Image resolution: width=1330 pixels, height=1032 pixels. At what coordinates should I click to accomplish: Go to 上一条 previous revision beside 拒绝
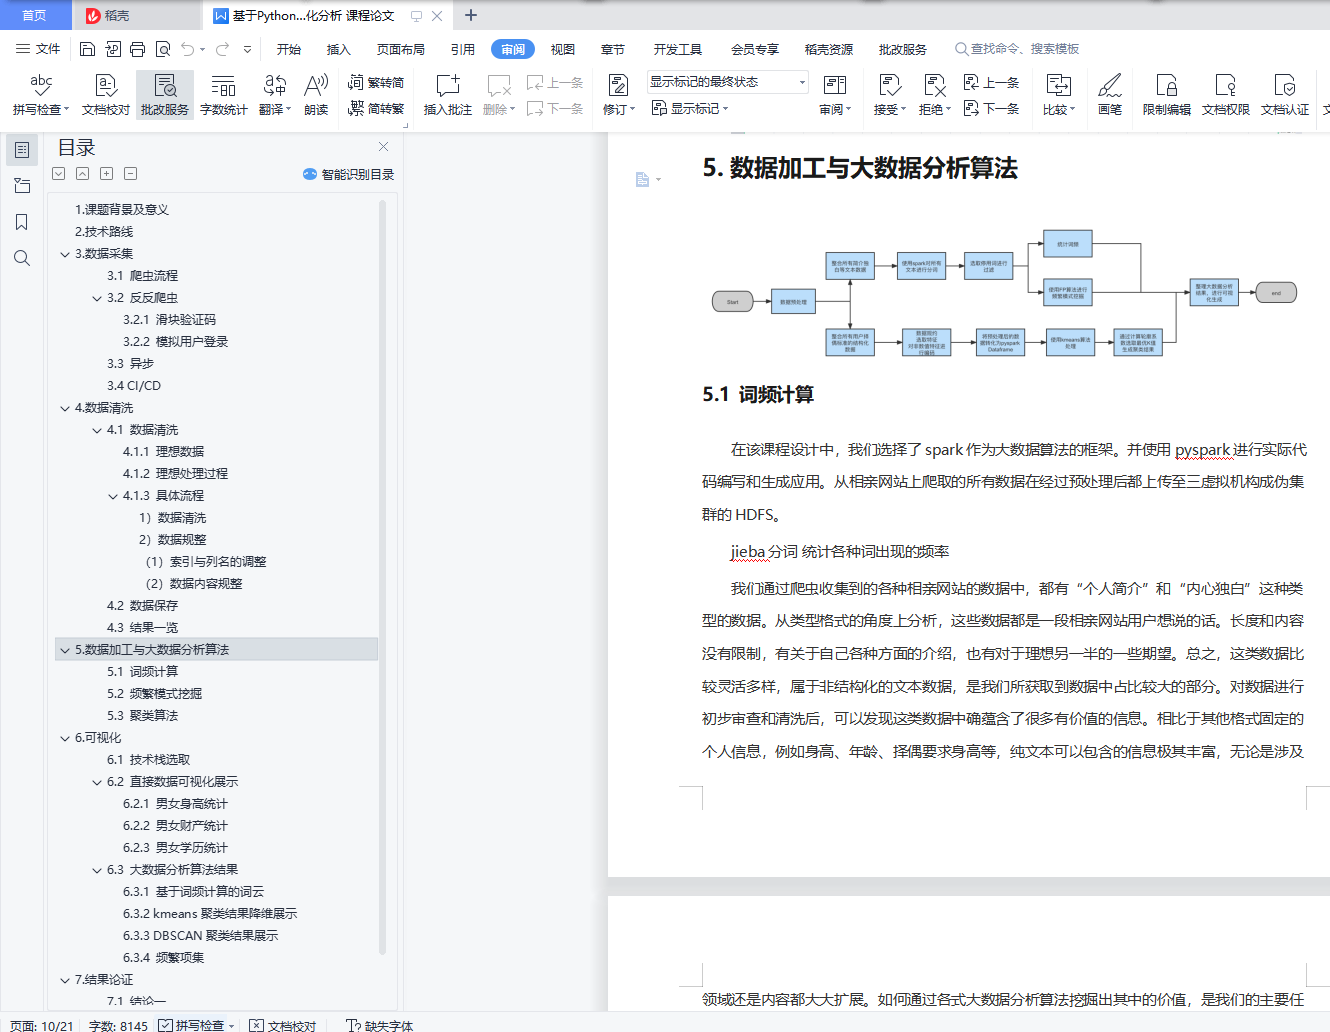(991, 82)
